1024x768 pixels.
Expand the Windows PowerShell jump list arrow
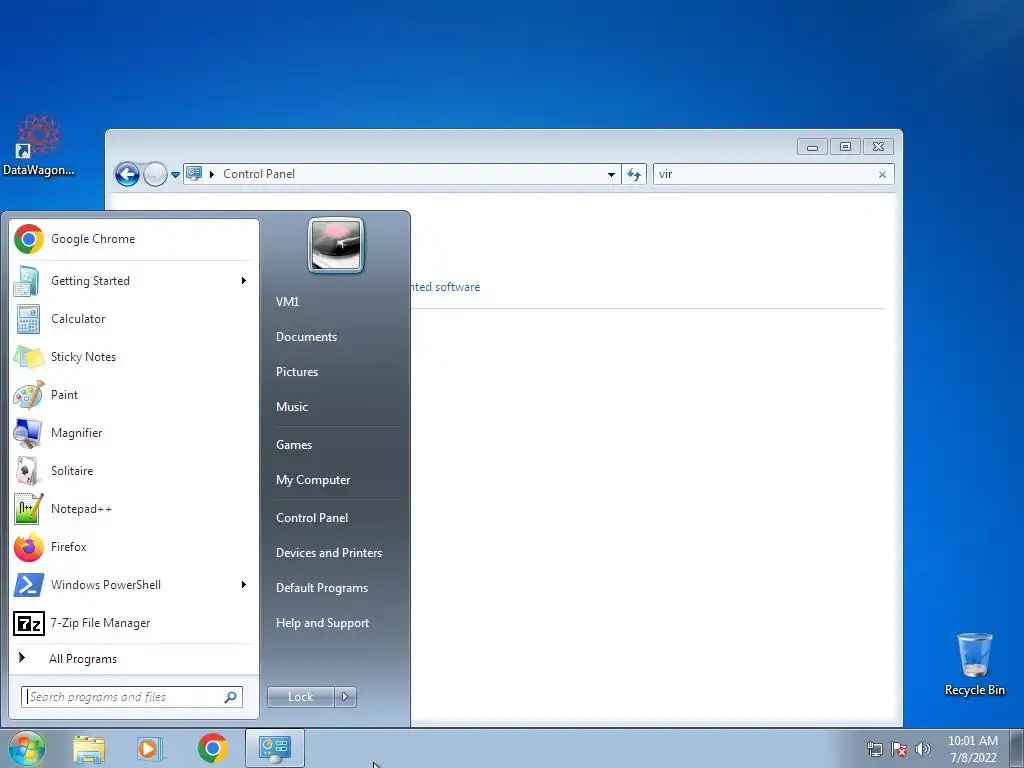(244, 584)
